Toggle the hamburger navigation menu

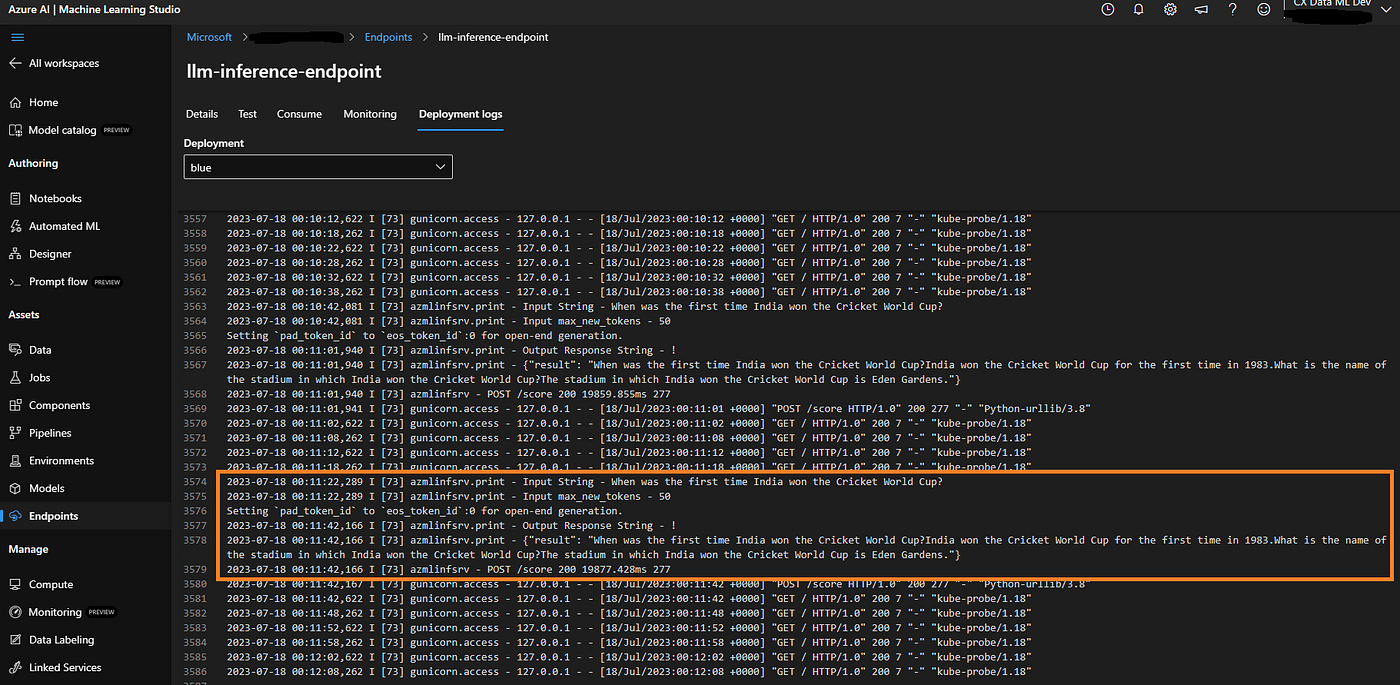pos(16,37)
